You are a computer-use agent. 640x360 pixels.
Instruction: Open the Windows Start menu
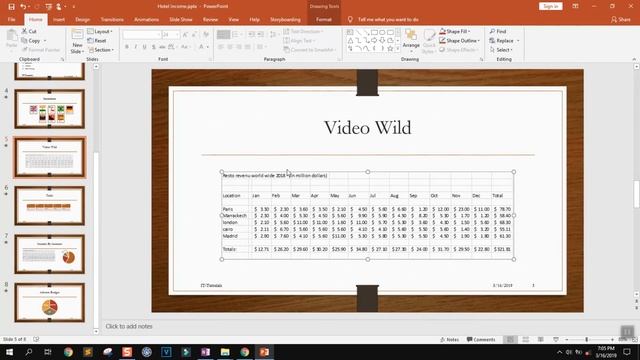[9, 352]
